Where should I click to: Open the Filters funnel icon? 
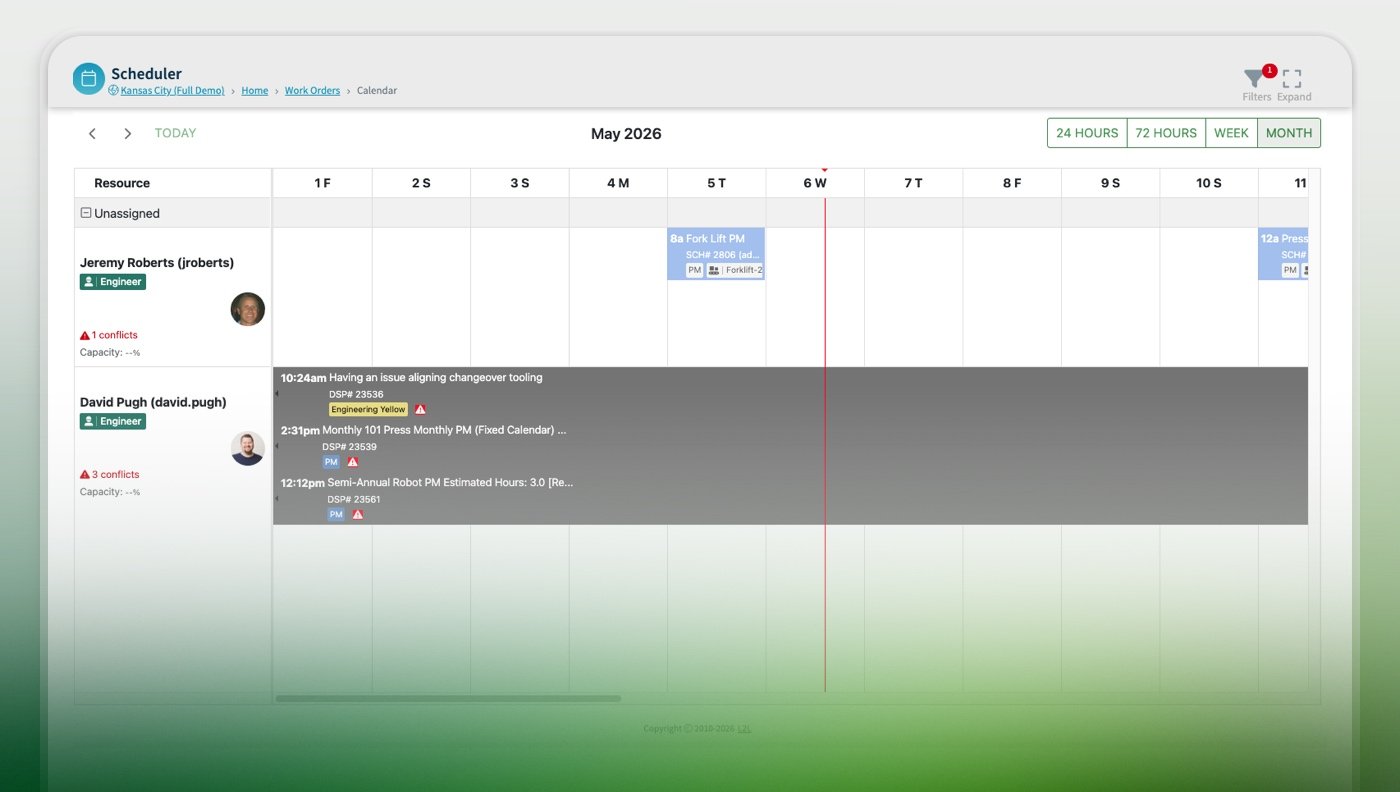pos(1254,79)
